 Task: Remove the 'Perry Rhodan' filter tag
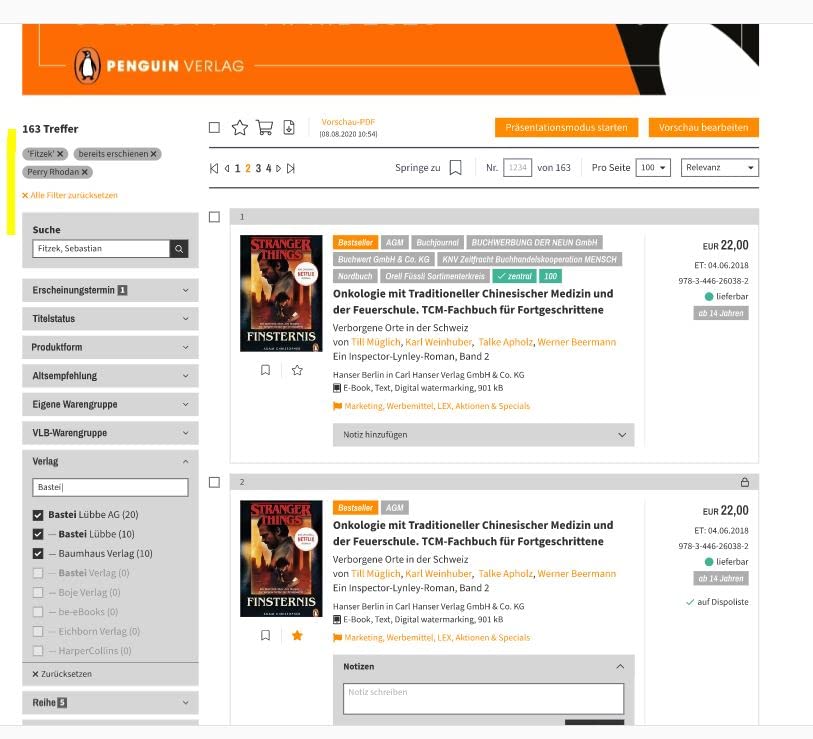click(85, 172)
